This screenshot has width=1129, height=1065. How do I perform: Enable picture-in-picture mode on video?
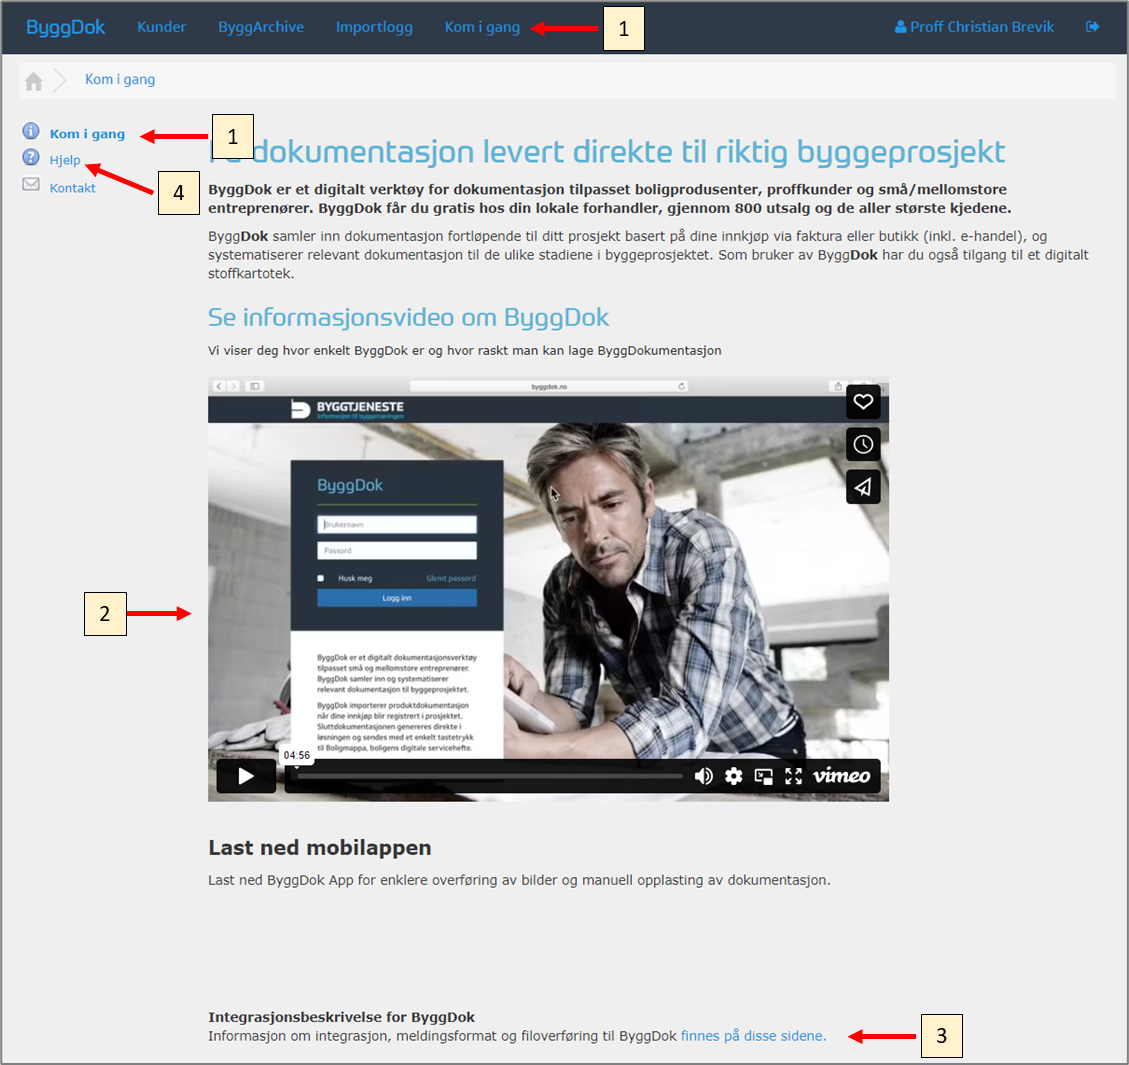(764, 776)
